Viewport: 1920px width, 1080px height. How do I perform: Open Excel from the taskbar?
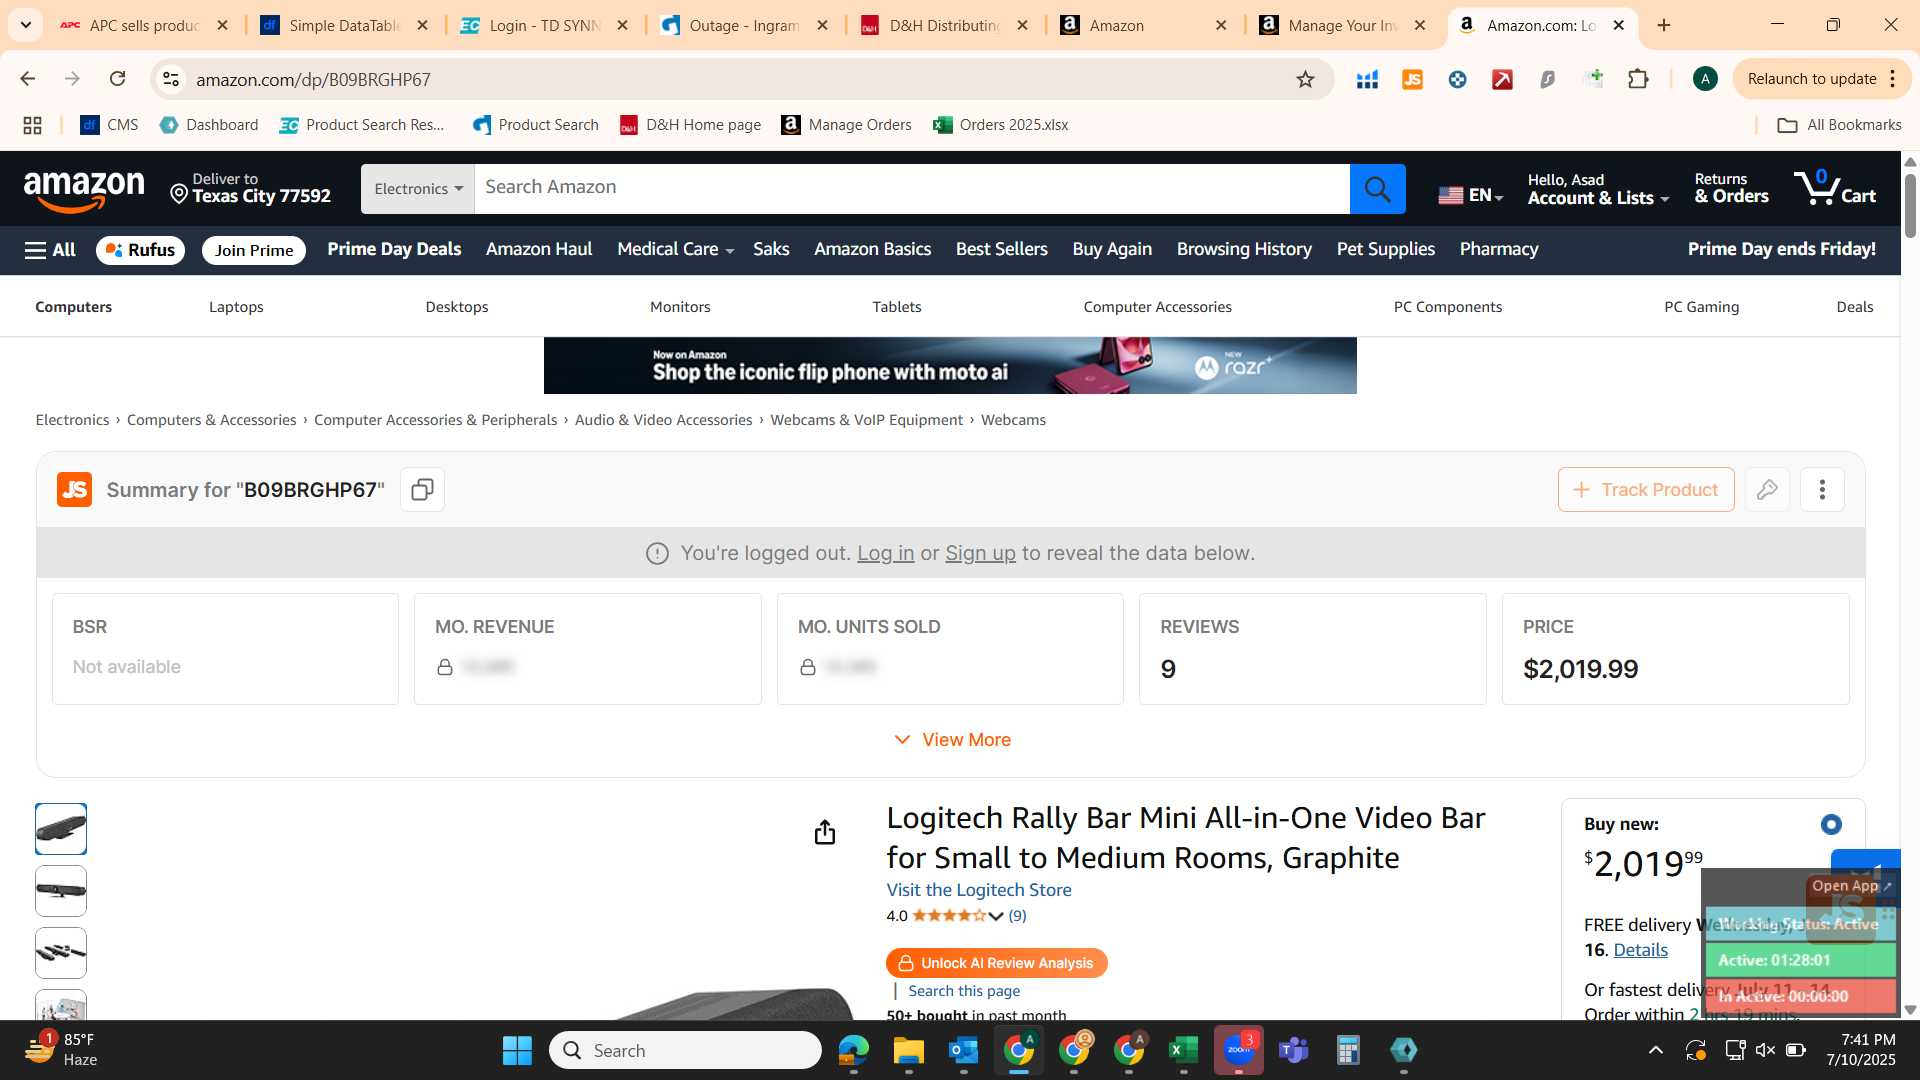click(1183, 1050)
